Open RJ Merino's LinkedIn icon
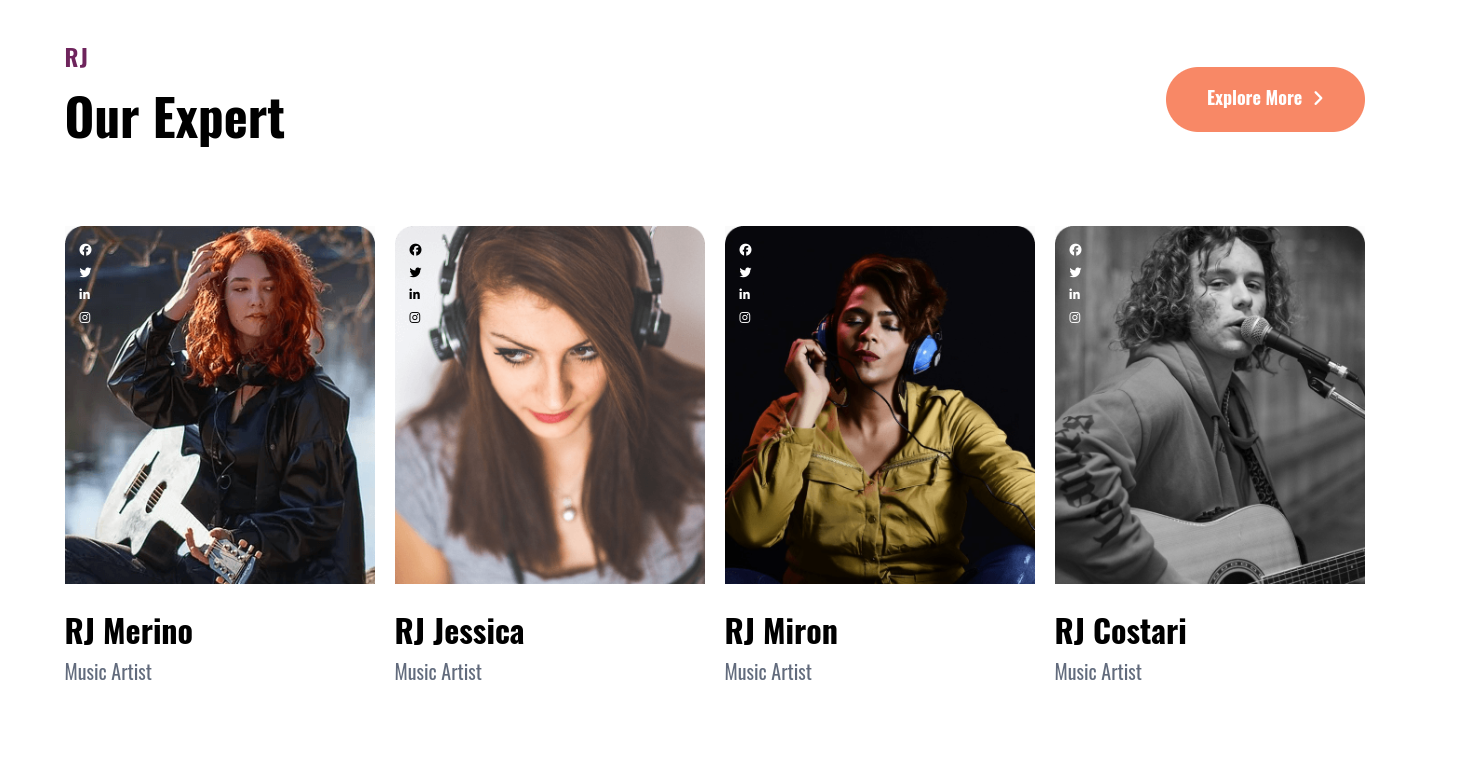This screenshot has height=763, width=1468. (85, 294)
